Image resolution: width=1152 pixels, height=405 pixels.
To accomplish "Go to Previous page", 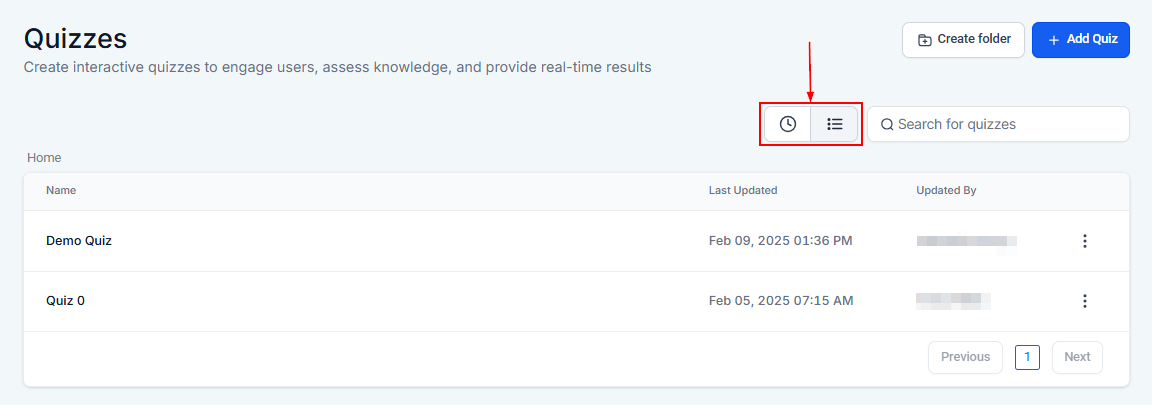I will tap(965, 357).
